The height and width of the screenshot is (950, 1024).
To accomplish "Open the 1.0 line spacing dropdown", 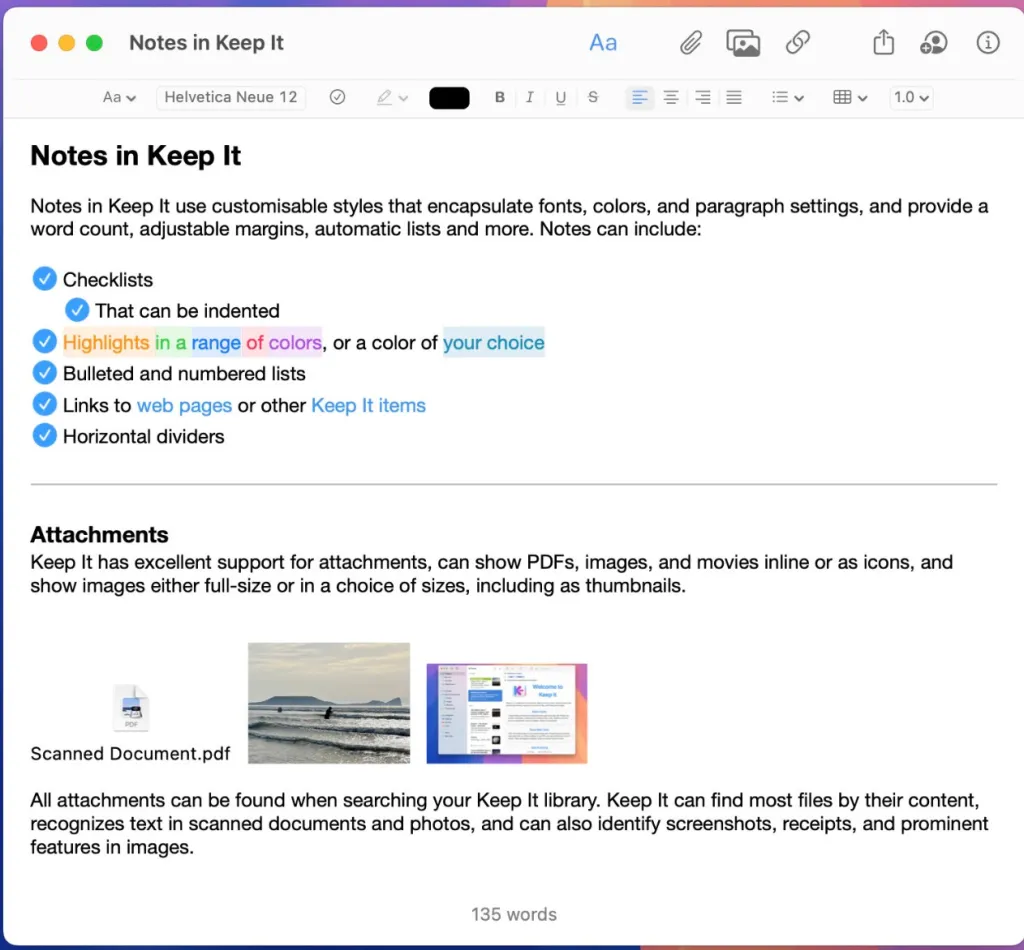I will pos(911,98).
